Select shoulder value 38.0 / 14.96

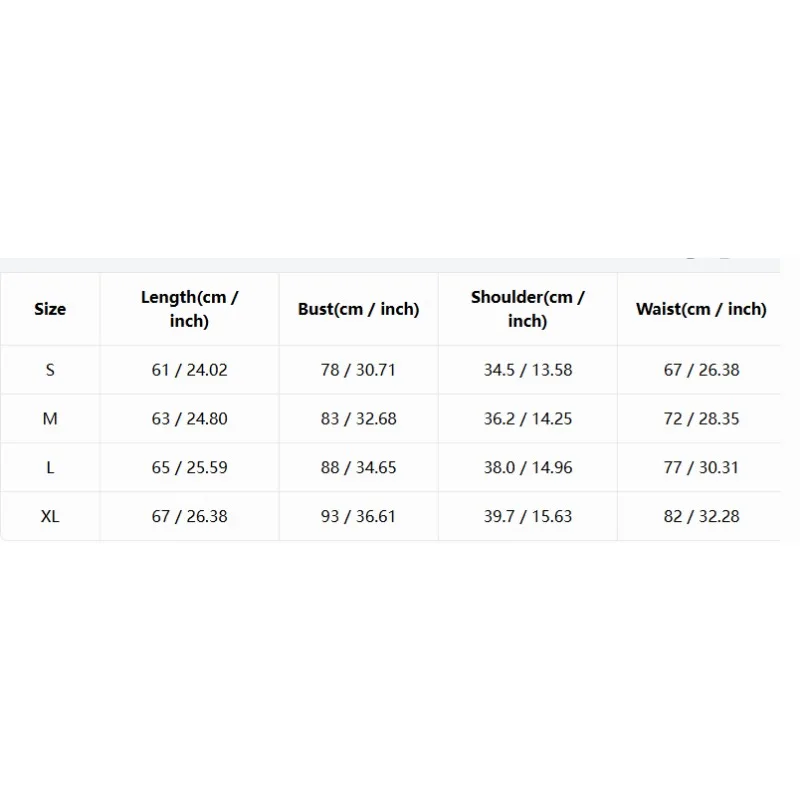[528, 467]
